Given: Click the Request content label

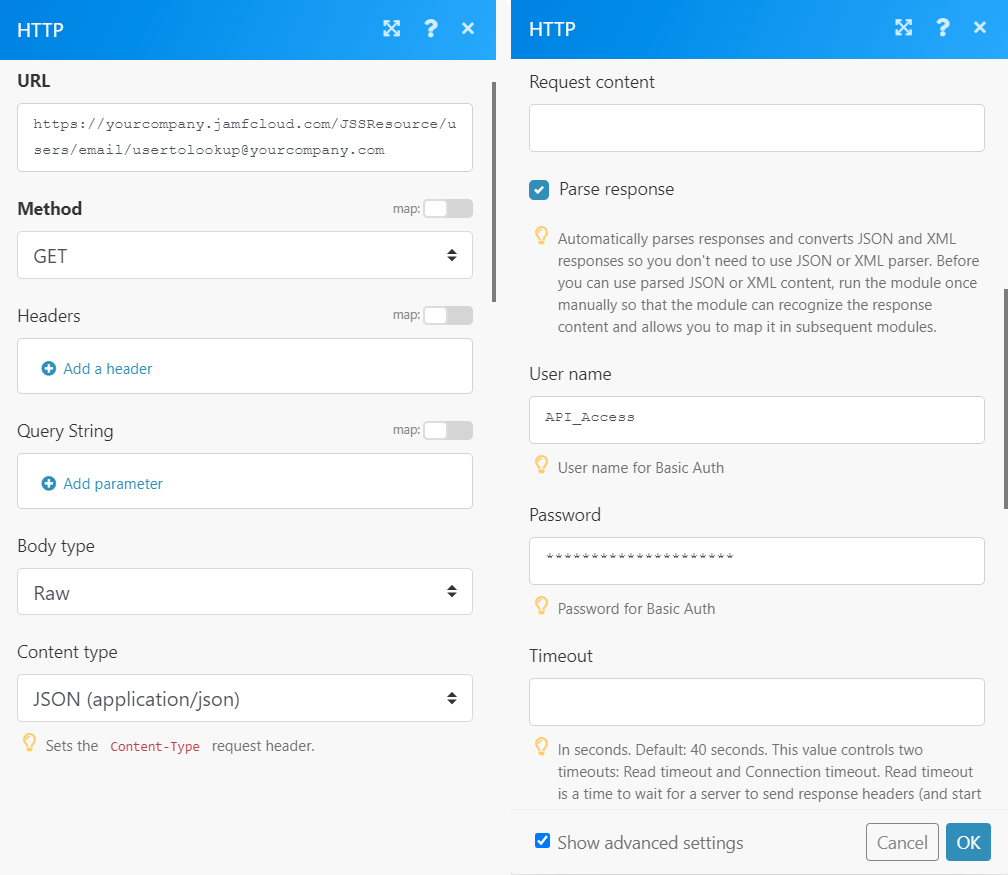Looking at the screenshot, I should 591,82.
